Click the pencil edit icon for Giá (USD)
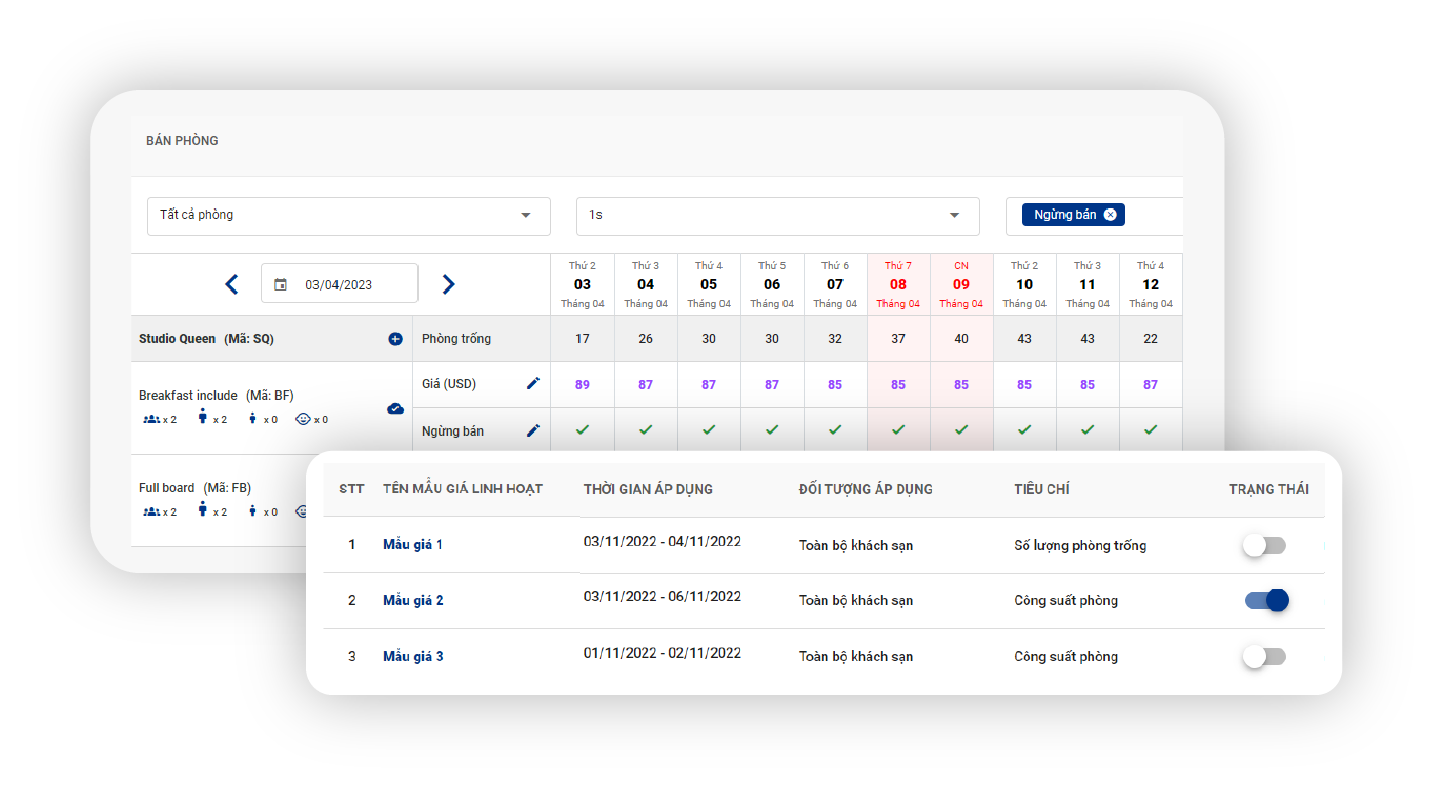Viewport: 1433px width, 786px height. click(x=533, y=383)
